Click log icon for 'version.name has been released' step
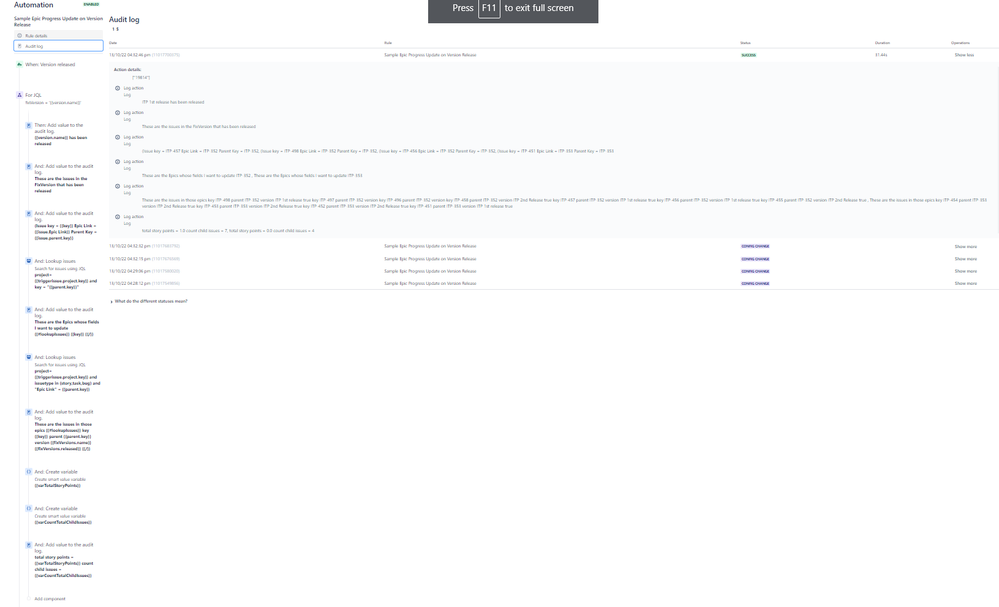Viewport: 999px width, 607px height. [29, 125]
